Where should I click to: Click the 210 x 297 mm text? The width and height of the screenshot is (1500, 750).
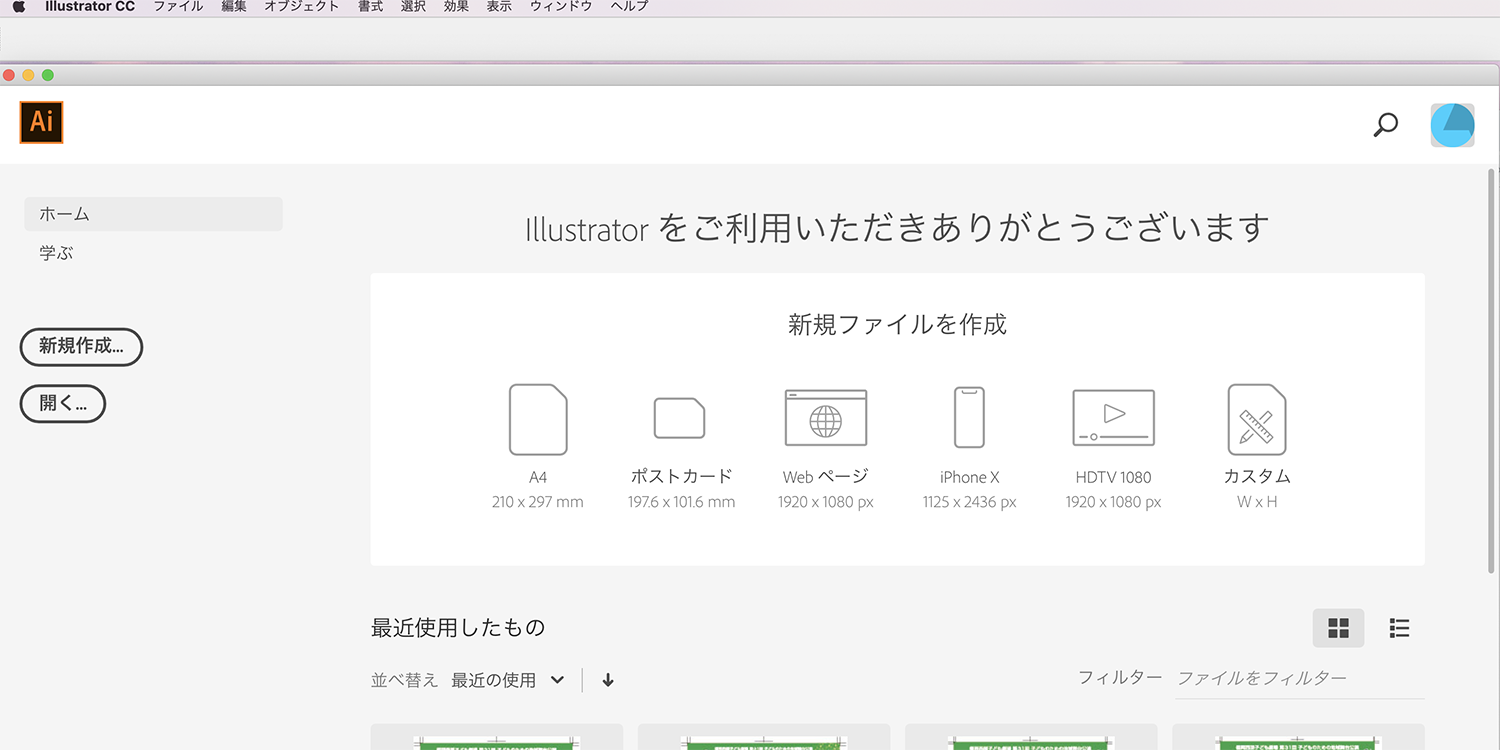(x=538, y=502)
